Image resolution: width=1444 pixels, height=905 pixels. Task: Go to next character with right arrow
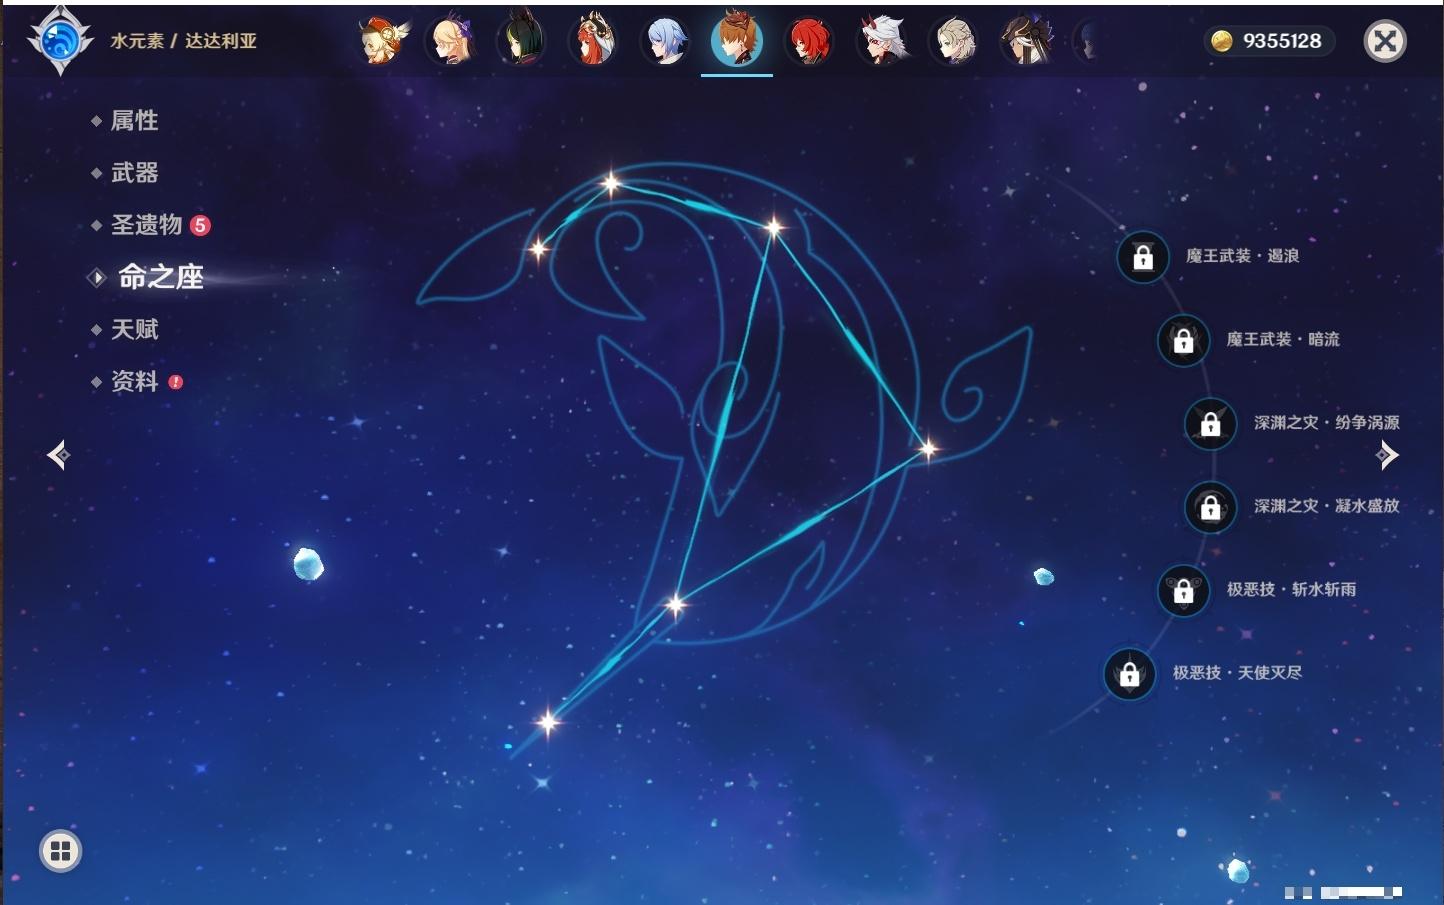(x=1387, y=455)
